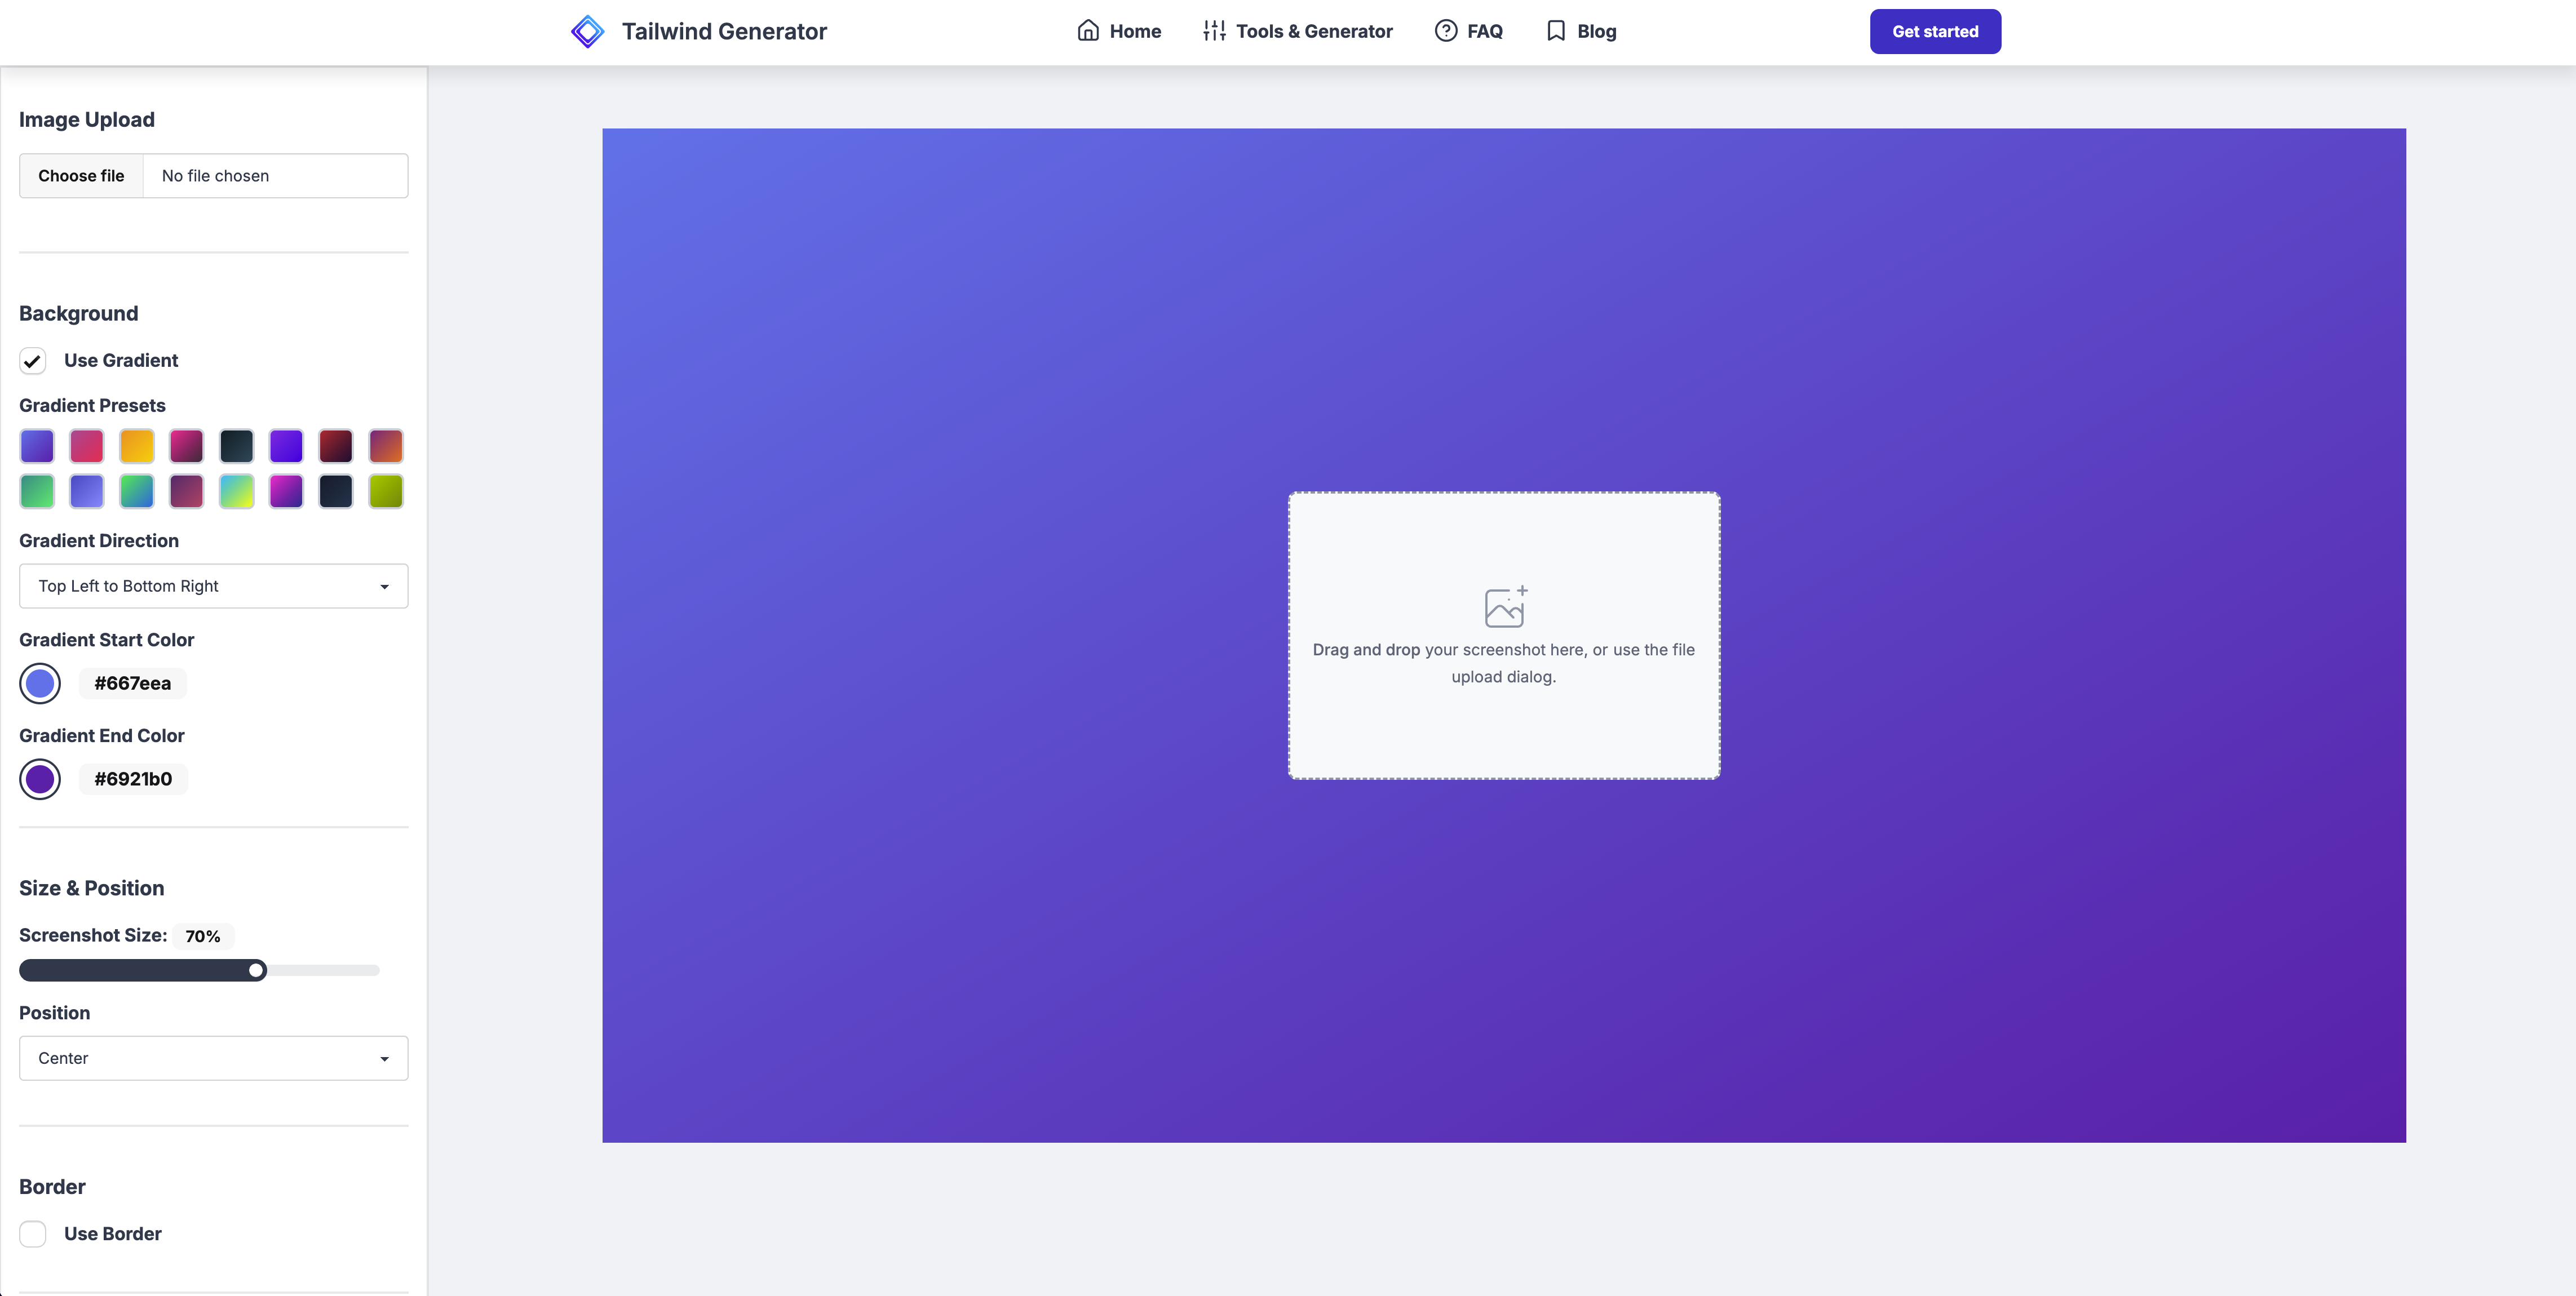Click the drag and drop instruction text
2576x1296 pixels.
tap(1503, 663)
